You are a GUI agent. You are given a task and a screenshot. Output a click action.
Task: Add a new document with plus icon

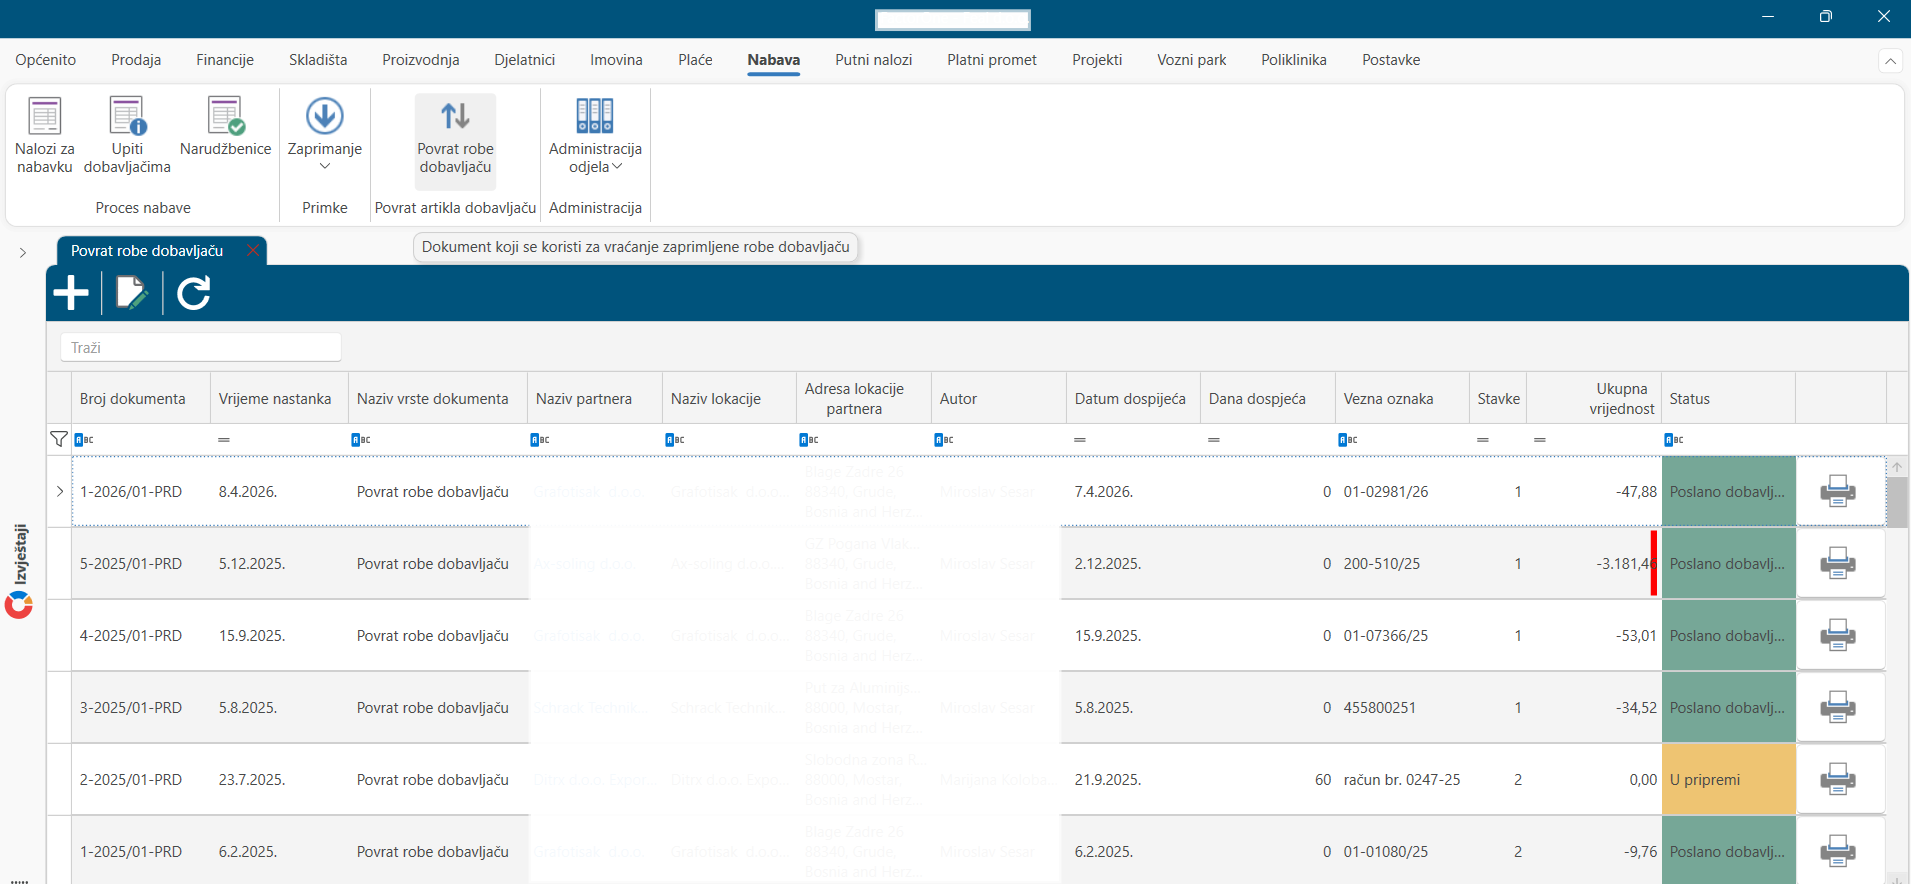[71, 293]
